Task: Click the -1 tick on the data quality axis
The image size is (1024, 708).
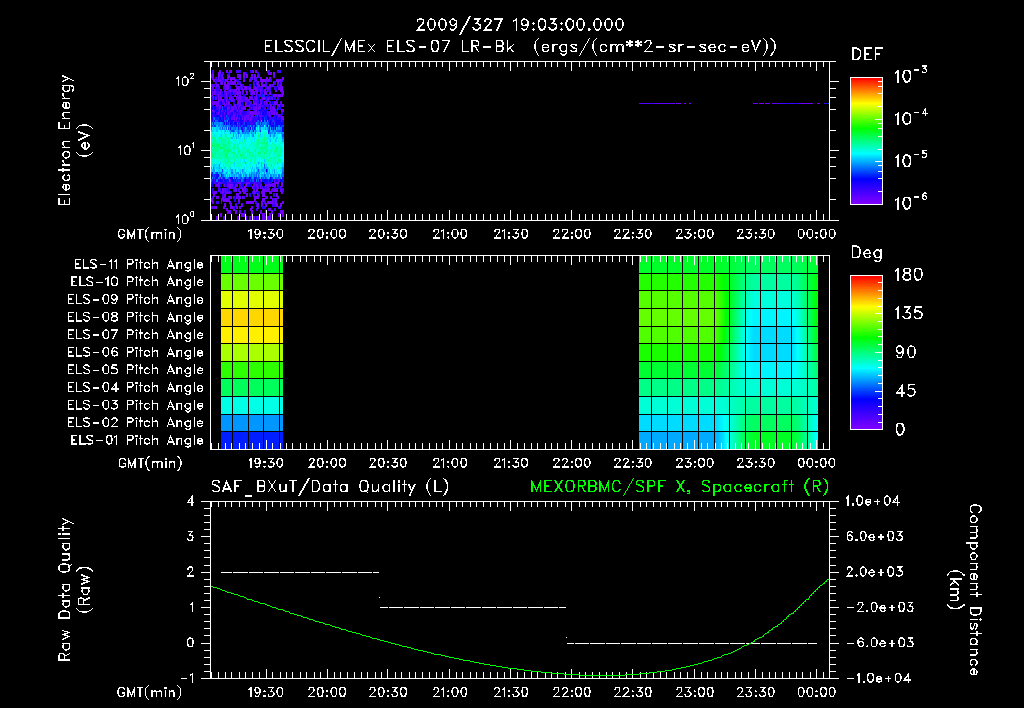Action: [187, 678]
